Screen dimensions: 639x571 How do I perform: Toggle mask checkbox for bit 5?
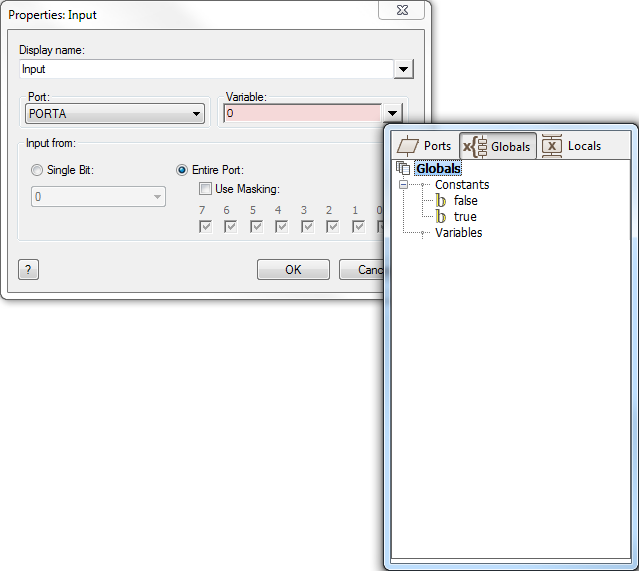256,227
